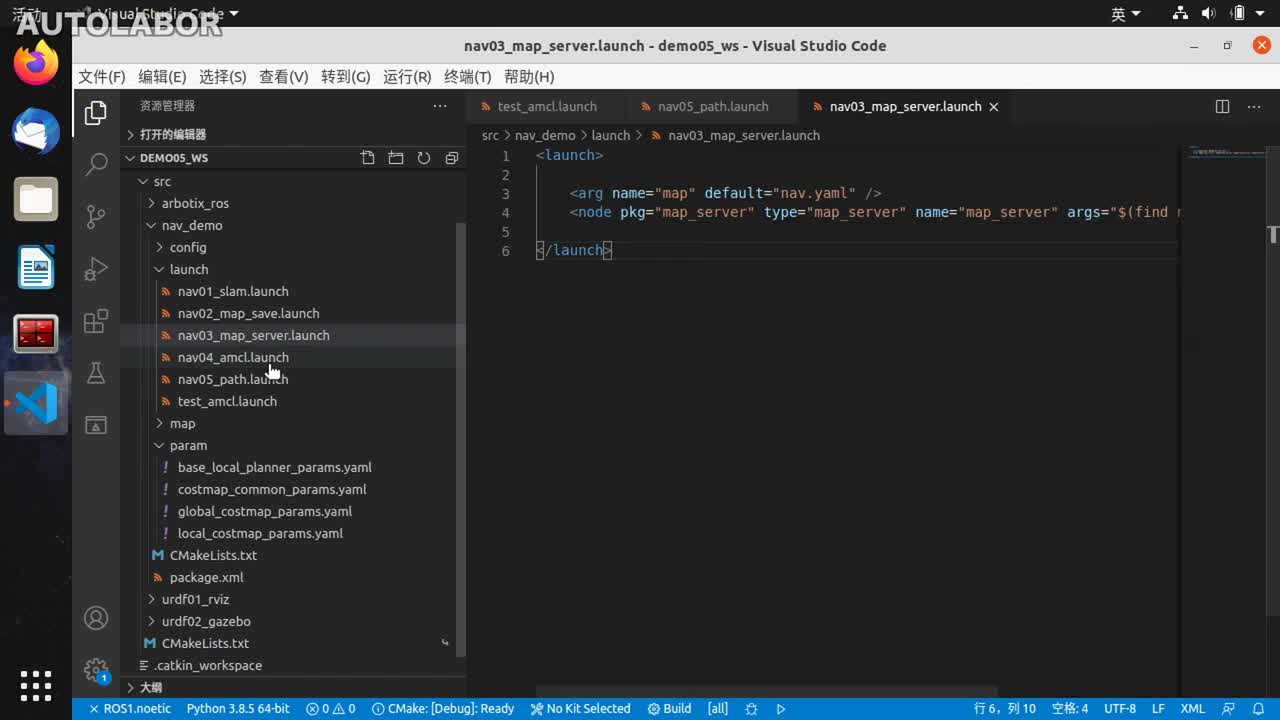
Task: Open the 终端(T) menu
Action: pyautogui.click(x=468, y=77)
